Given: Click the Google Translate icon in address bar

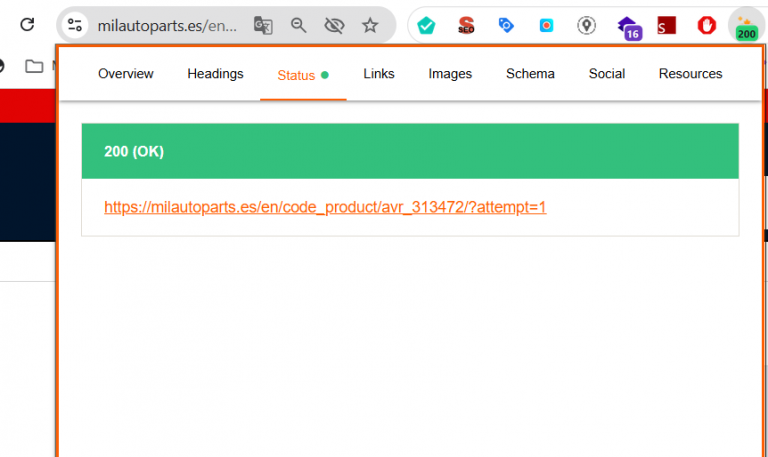Looking at the screenshot, I should (263, 25).
